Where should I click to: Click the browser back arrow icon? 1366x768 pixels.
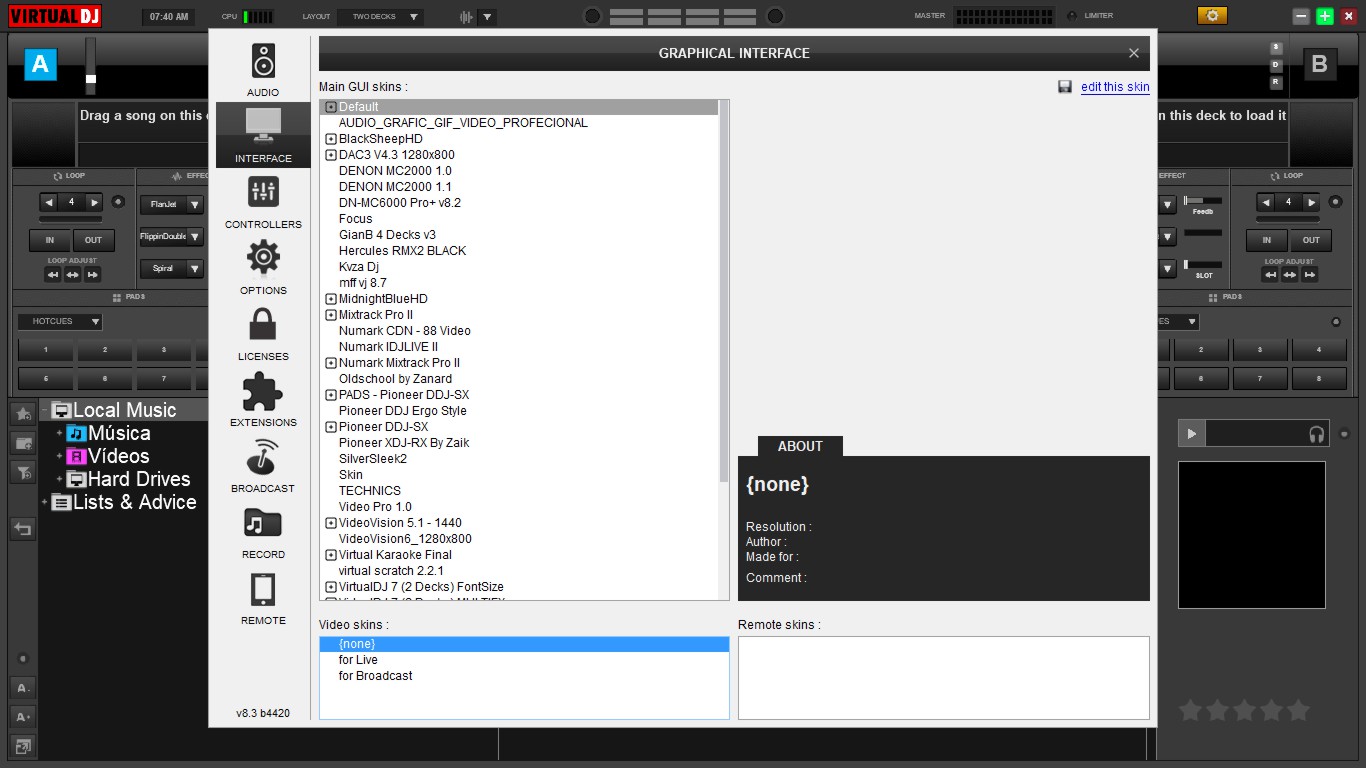click(x=23, y=529)
